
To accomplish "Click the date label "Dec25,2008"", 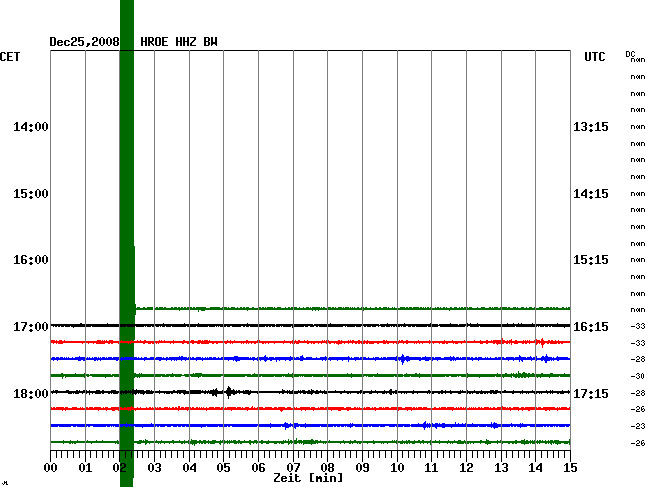I will (84, 42).
